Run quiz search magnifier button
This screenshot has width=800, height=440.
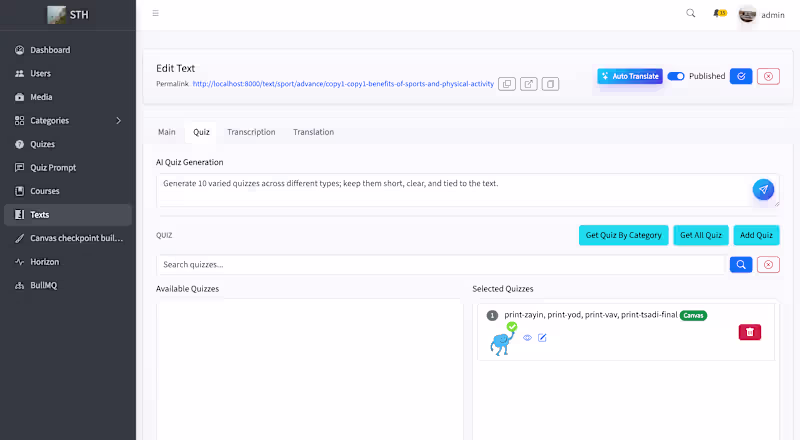741,264
